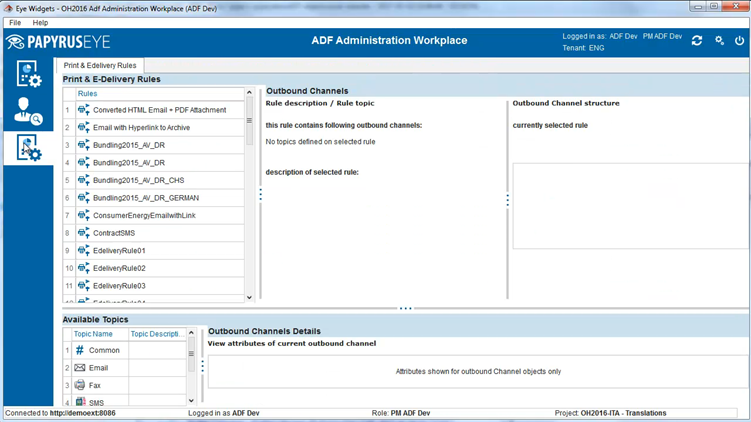
Task: Select rule ContractSMS
Action: point(114,233)
